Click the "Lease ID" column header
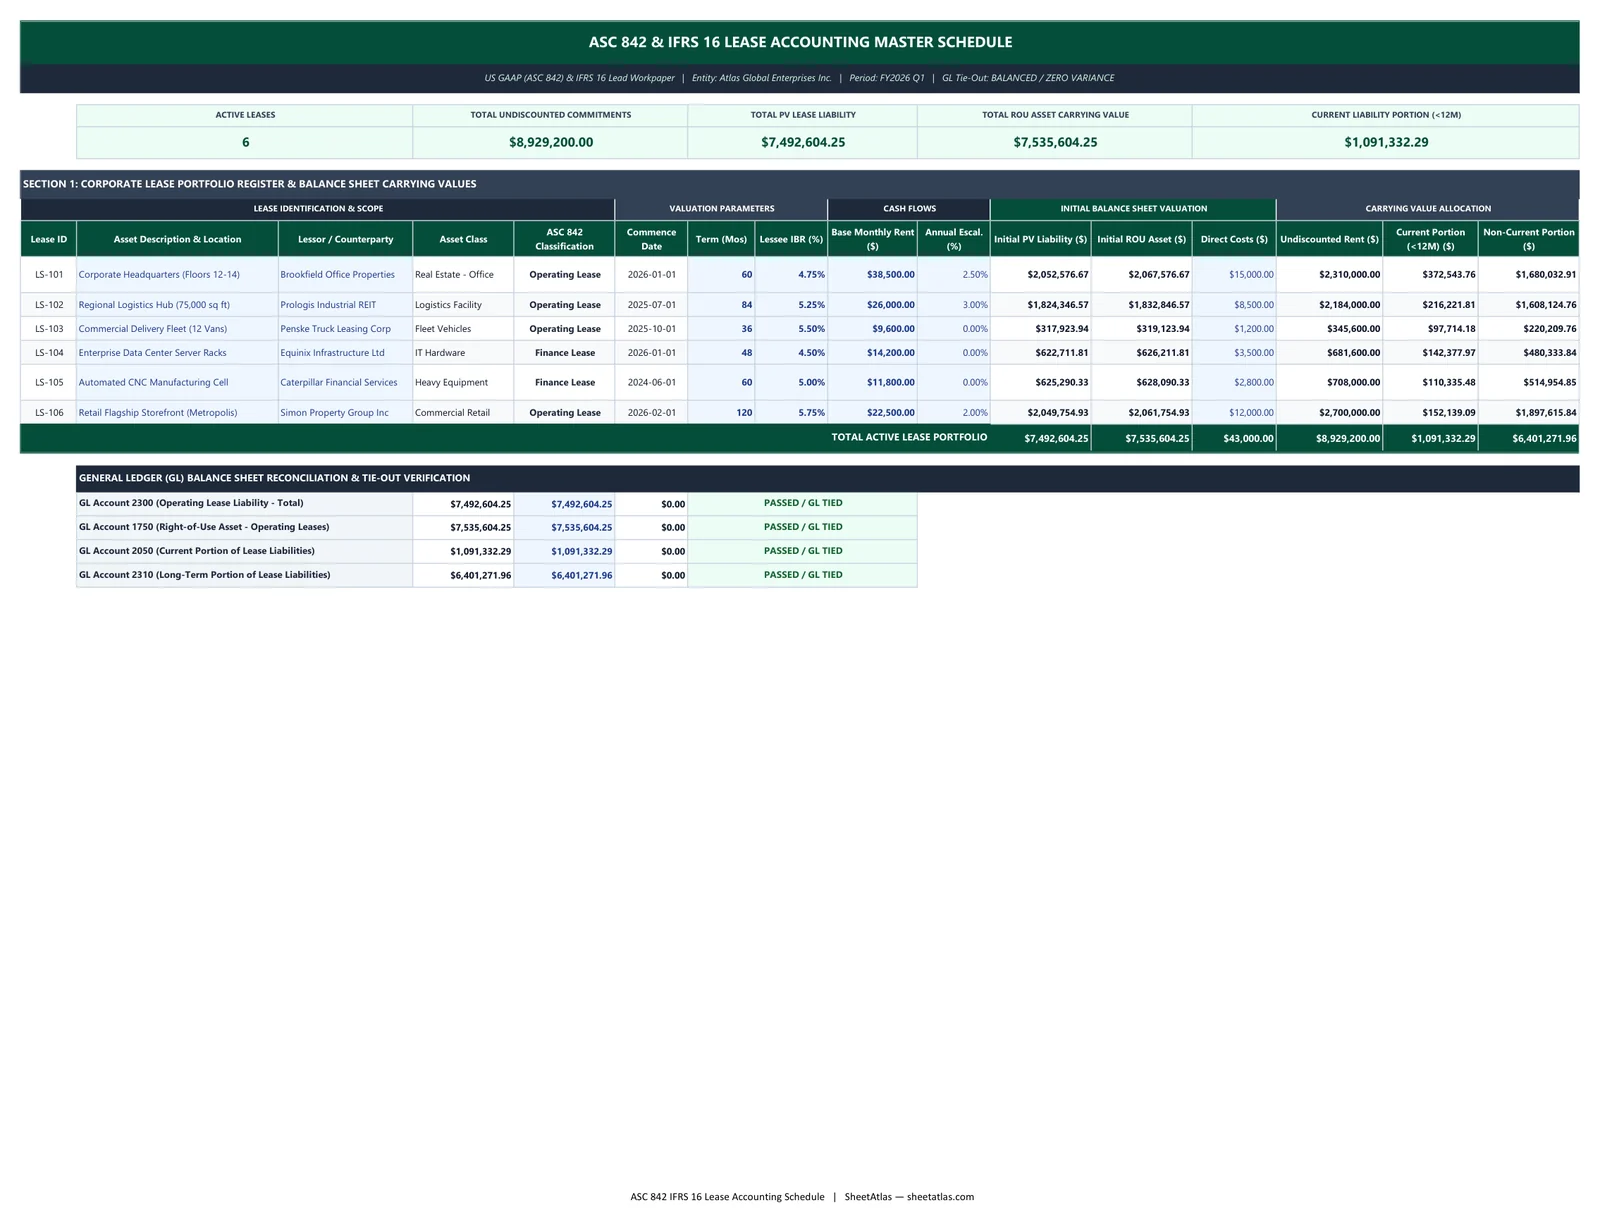 point(49,239)
